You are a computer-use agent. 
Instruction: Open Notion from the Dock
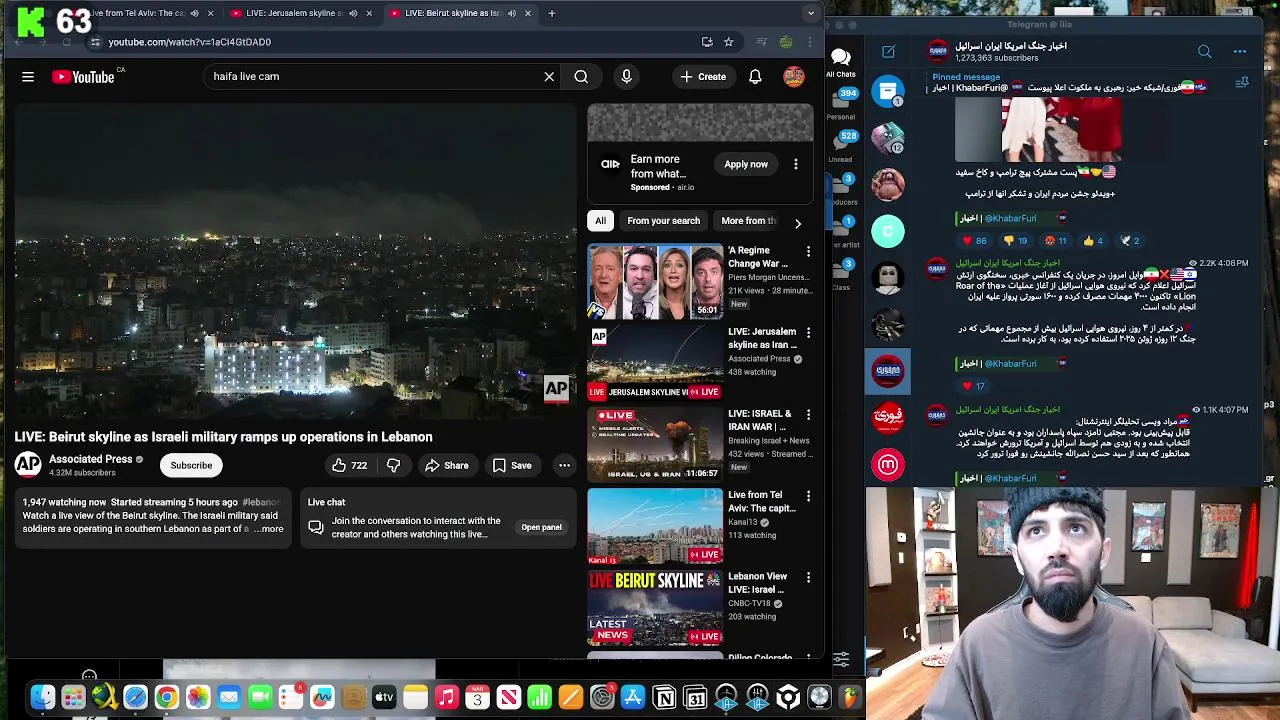tap(664, 697)
